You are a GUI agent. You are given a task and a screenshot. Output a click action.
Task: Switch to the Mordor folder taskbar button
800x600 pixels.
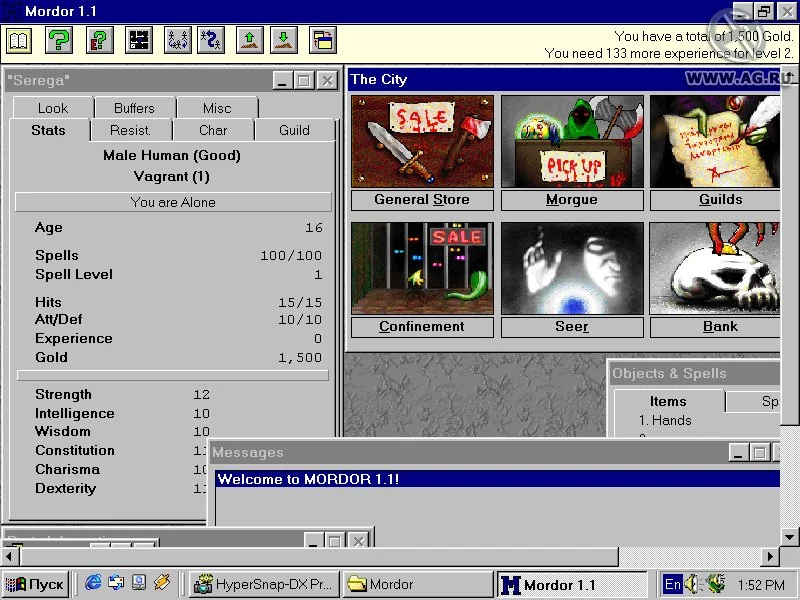(417, 584)
